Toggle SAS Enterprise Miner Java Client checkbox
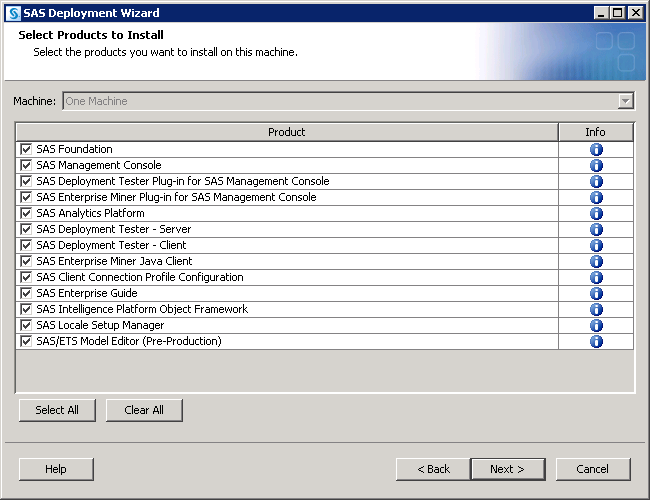 pos(26,261)
